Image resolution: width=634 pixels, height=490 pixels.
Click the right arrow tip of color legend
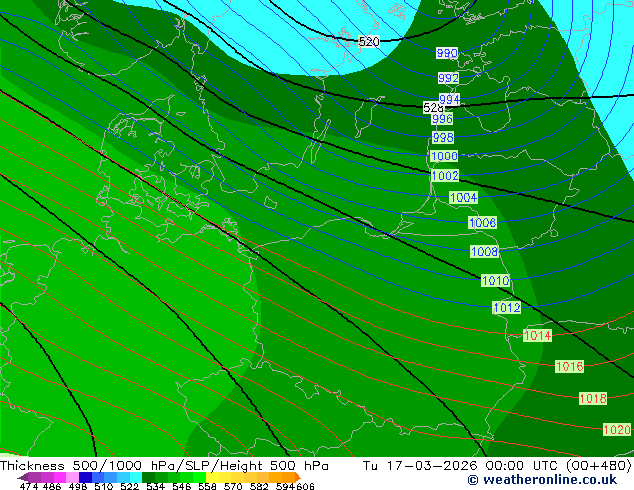pos(299,478)
